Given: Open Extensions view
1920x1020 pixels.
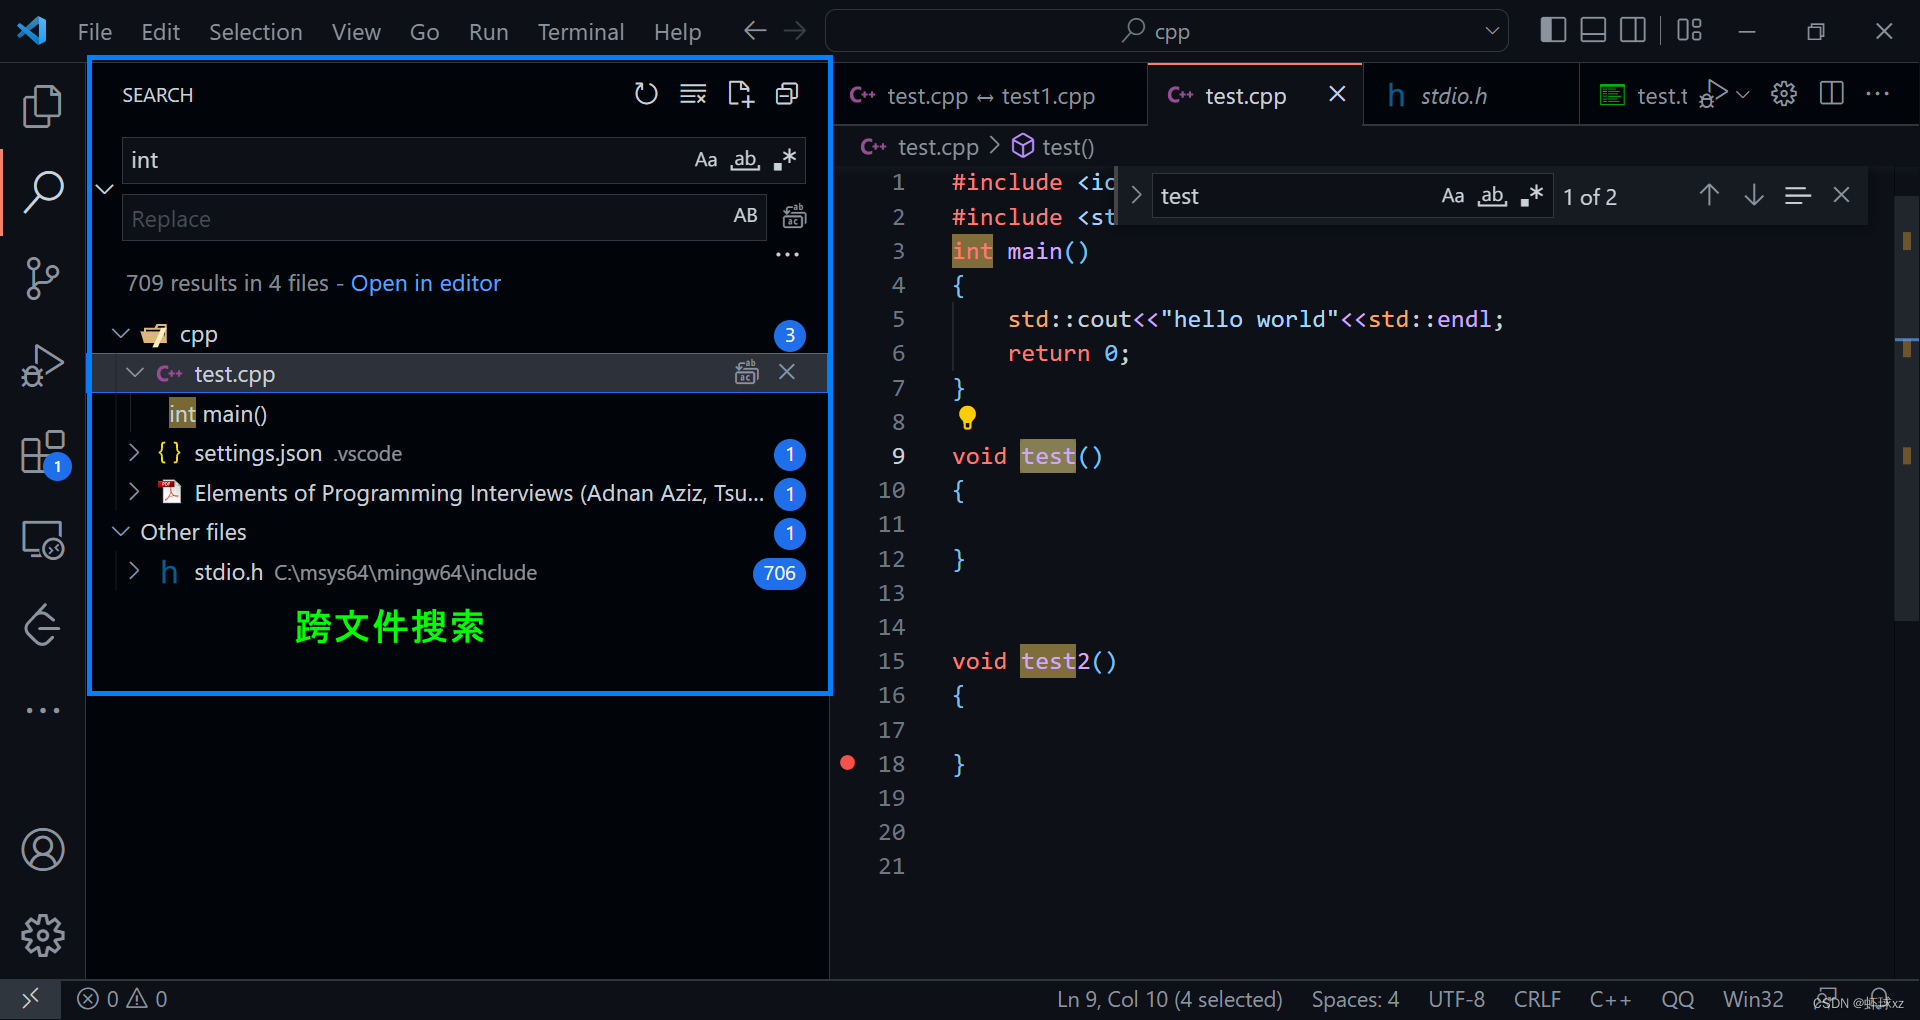Looking at the screenshot, I should tap(44, 453).
